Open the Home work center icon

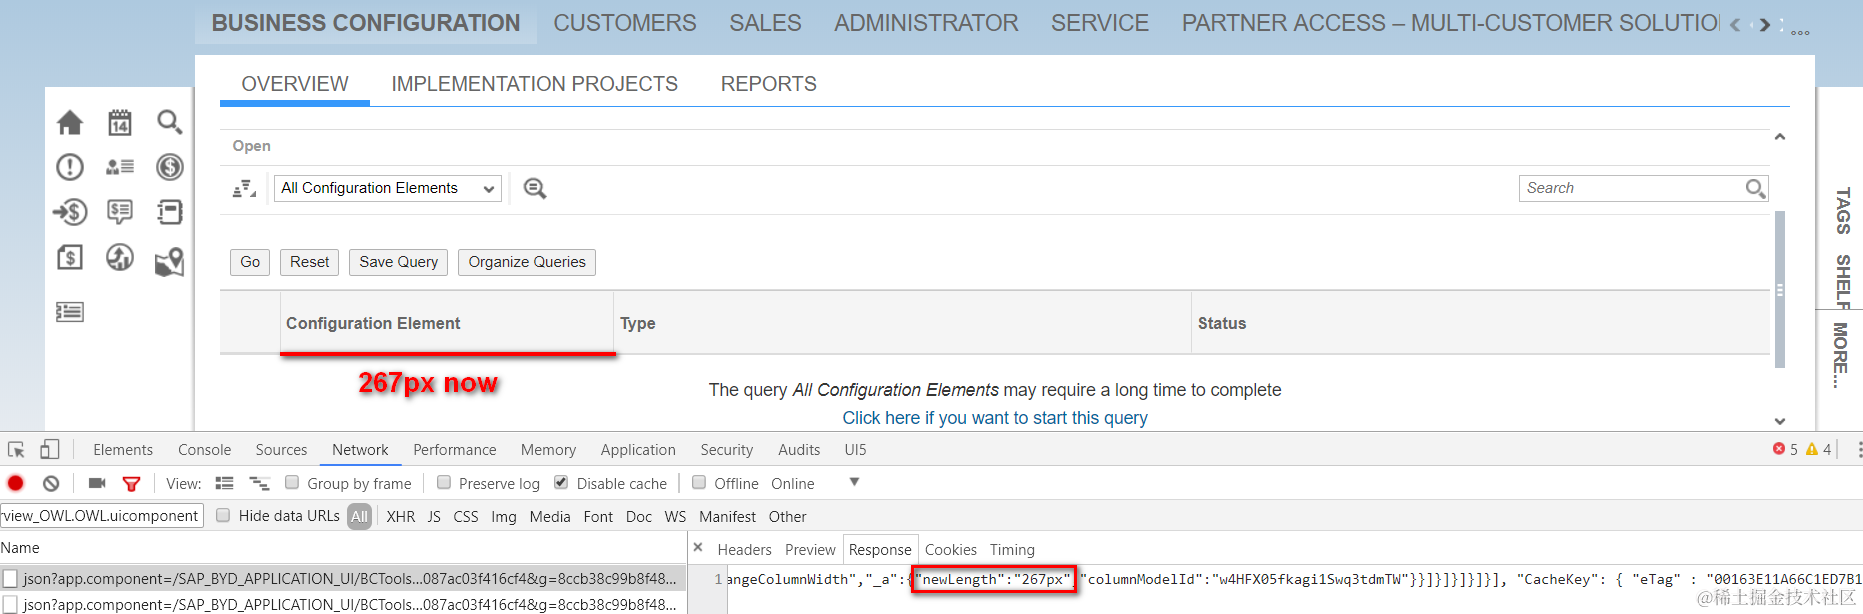(x=70, y=123)
